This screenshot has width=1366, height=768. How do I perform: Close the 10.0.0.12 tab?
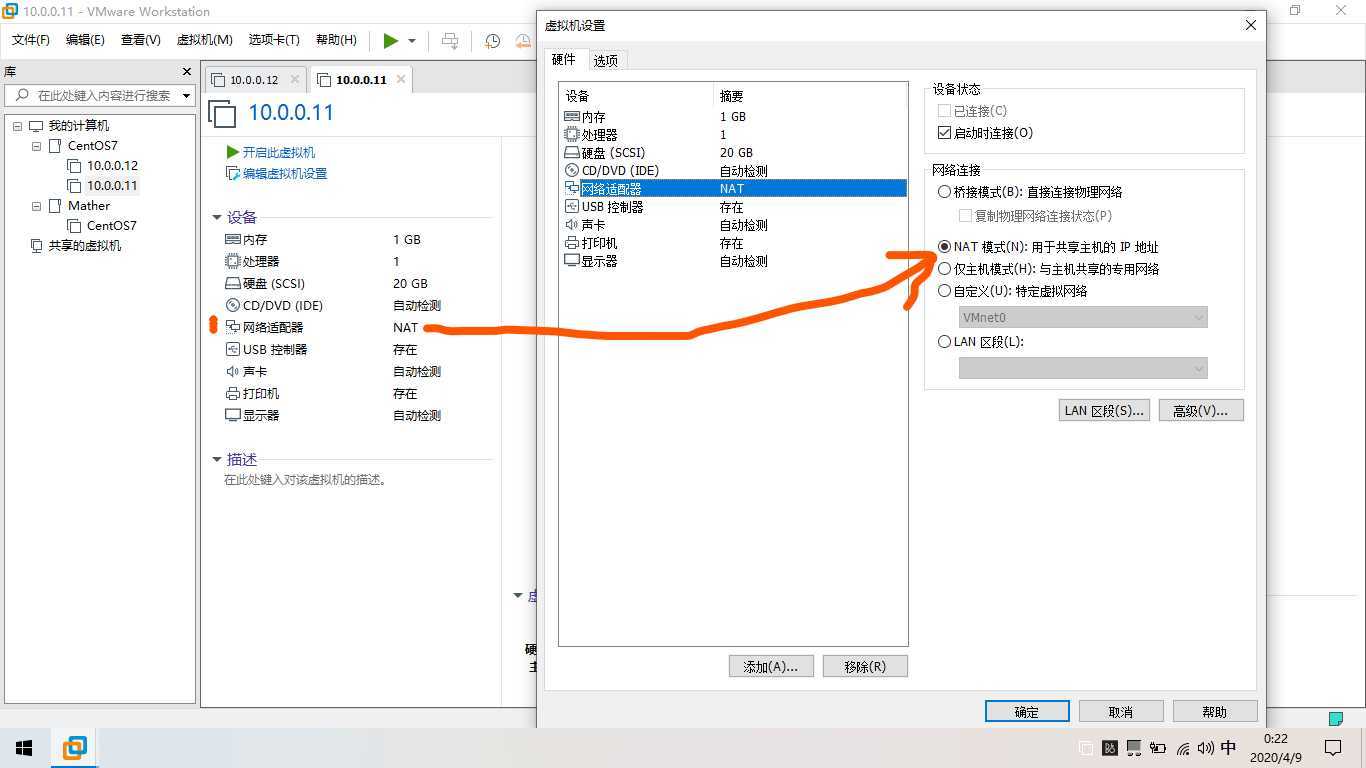295,79
